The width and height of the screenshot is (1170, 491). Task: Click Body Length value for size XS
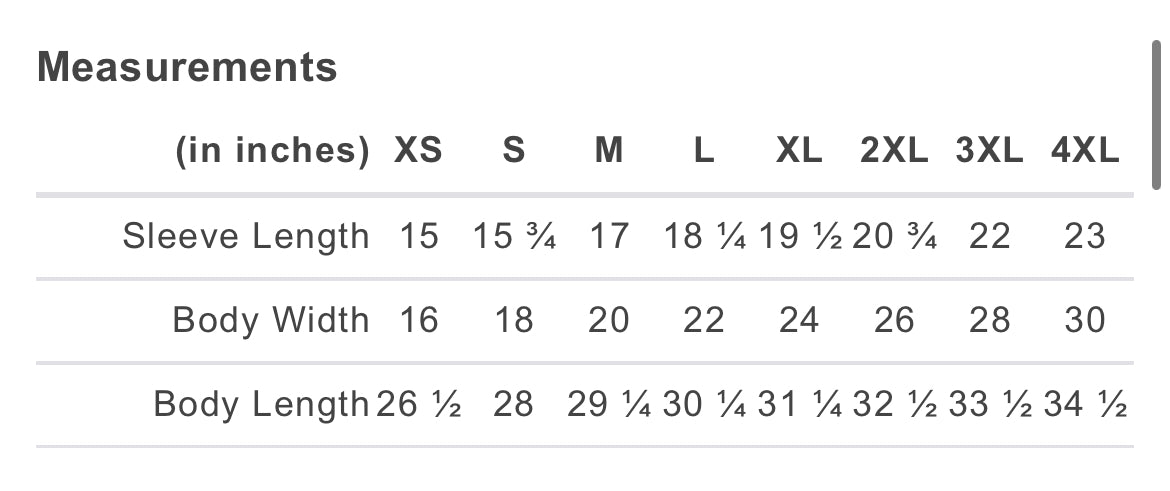[x=418, y=404]
